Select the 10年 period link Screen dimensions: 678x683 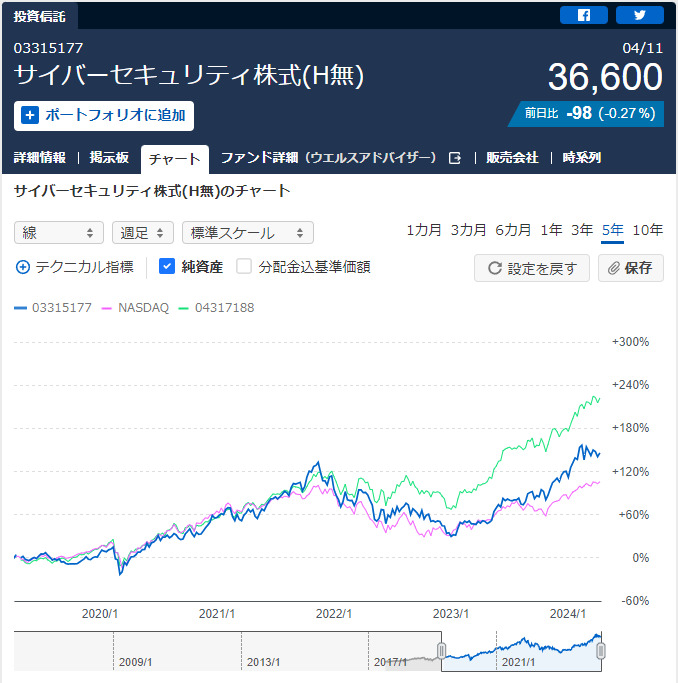pos(648,230)
